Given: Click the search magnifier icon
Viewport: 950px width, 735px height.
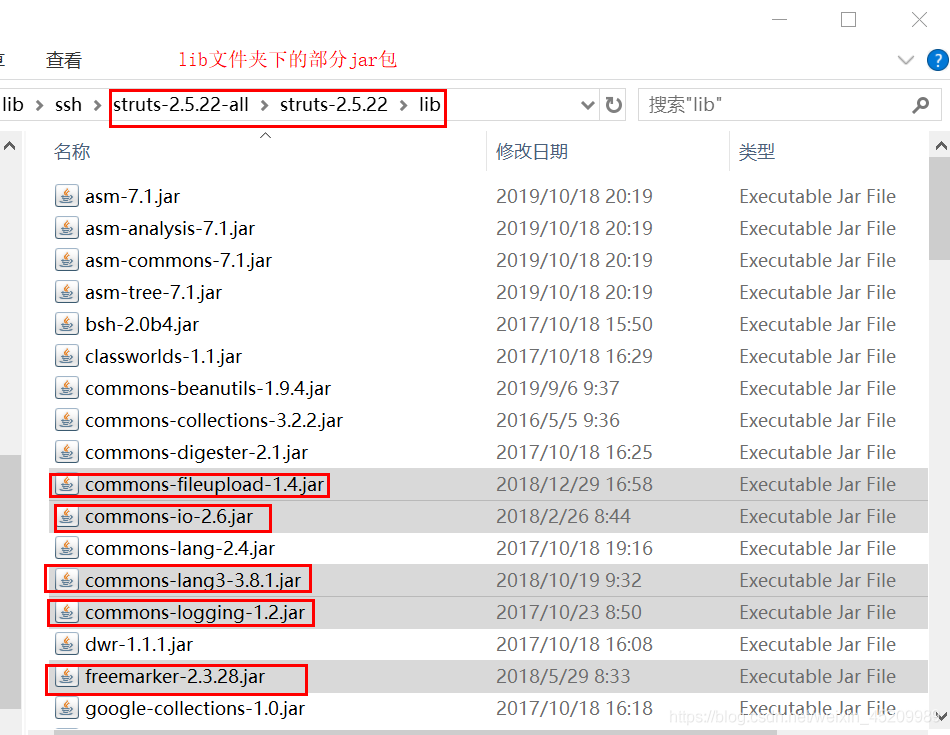Looking at the screenshot, I should (921, 104).
